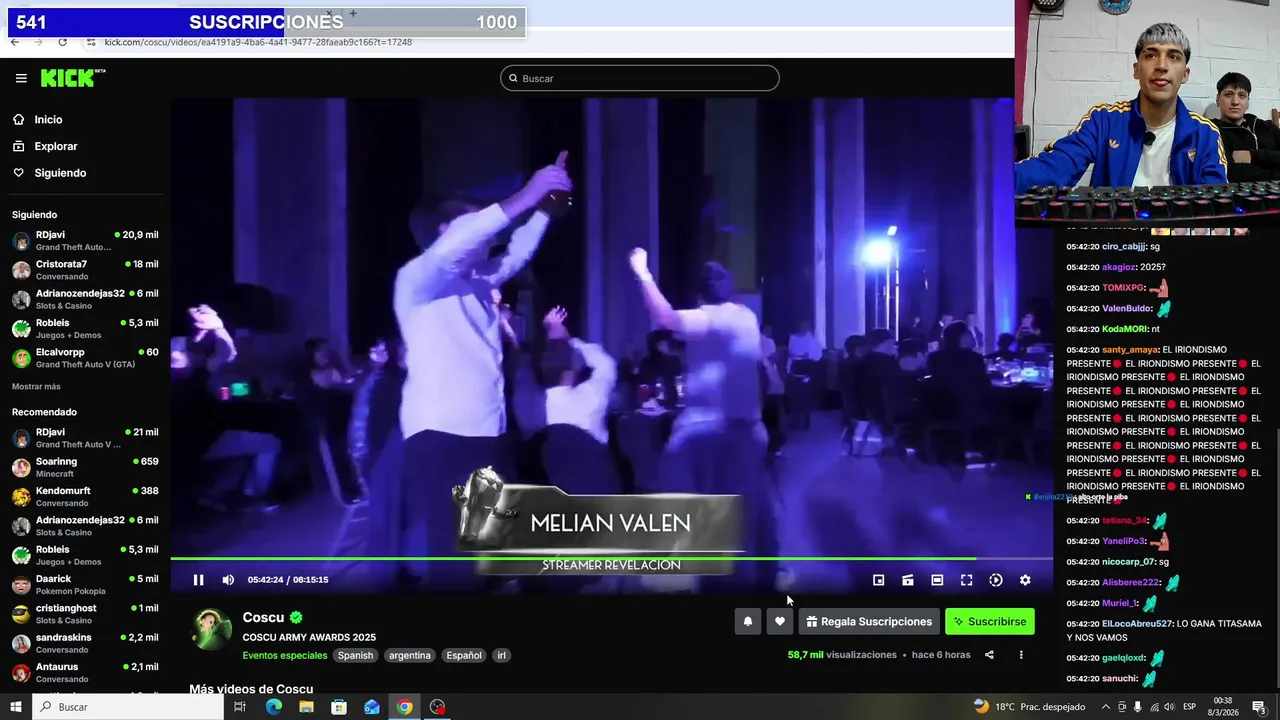1280x720 pixels.
Task: Open the hamburger sidebar menu
Action: 21,78
